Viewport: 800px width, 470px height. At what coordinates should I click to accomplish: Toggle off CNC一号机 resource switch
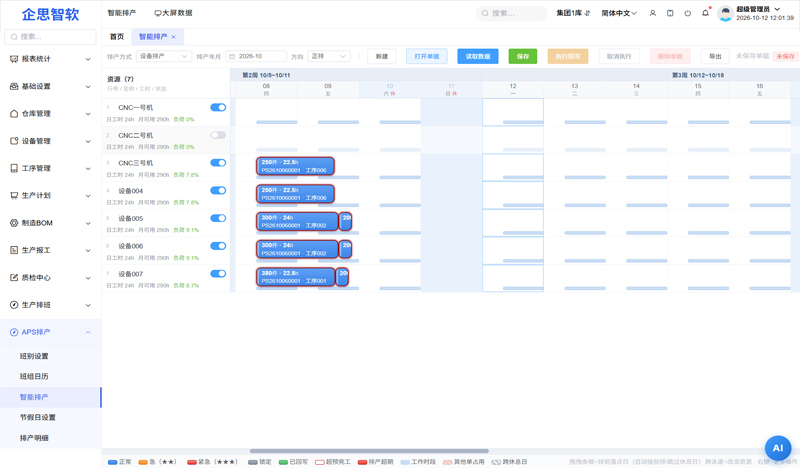tap(218, 107)
